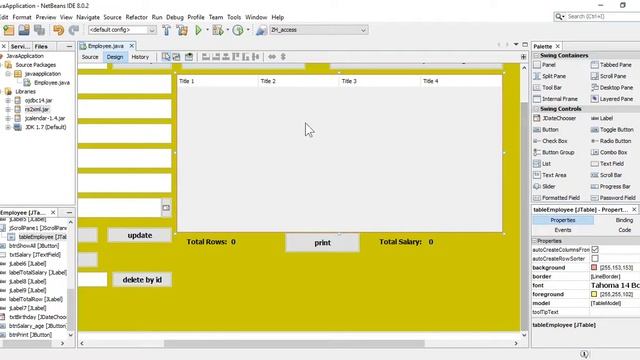Click the Preview Design icon
The image size is (640, 360).
point(189,57)
